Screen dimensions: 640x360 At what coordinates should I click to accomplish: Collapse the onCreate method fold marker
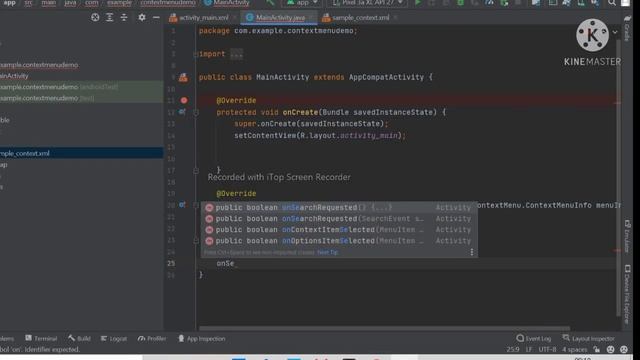pos(196,112)
